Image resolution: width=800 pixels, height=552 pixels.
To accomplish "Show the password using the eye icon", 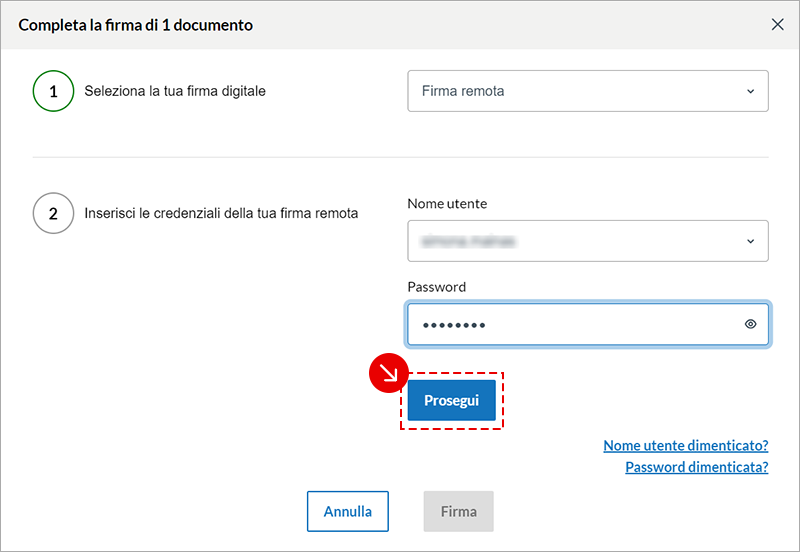I will pos(750,324).
